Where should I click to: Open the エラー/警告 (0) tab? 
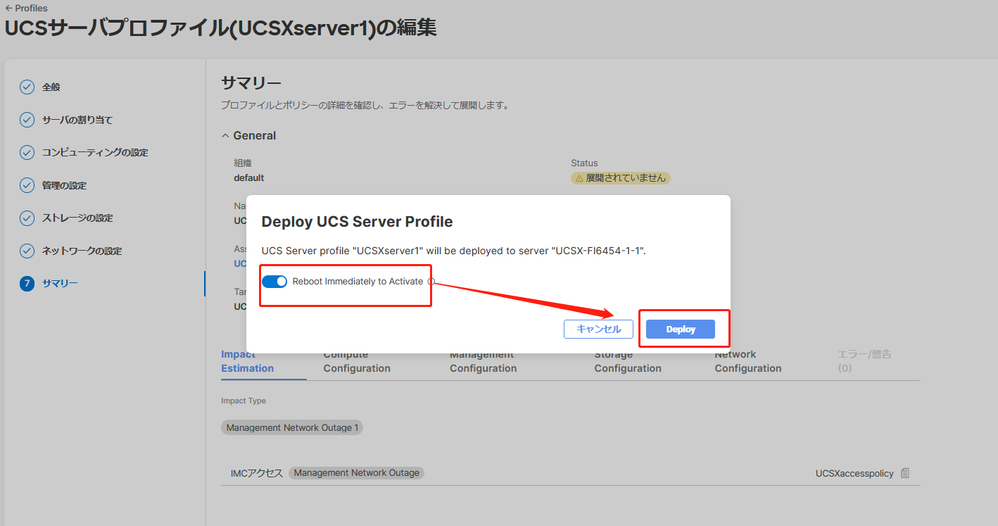864,362
